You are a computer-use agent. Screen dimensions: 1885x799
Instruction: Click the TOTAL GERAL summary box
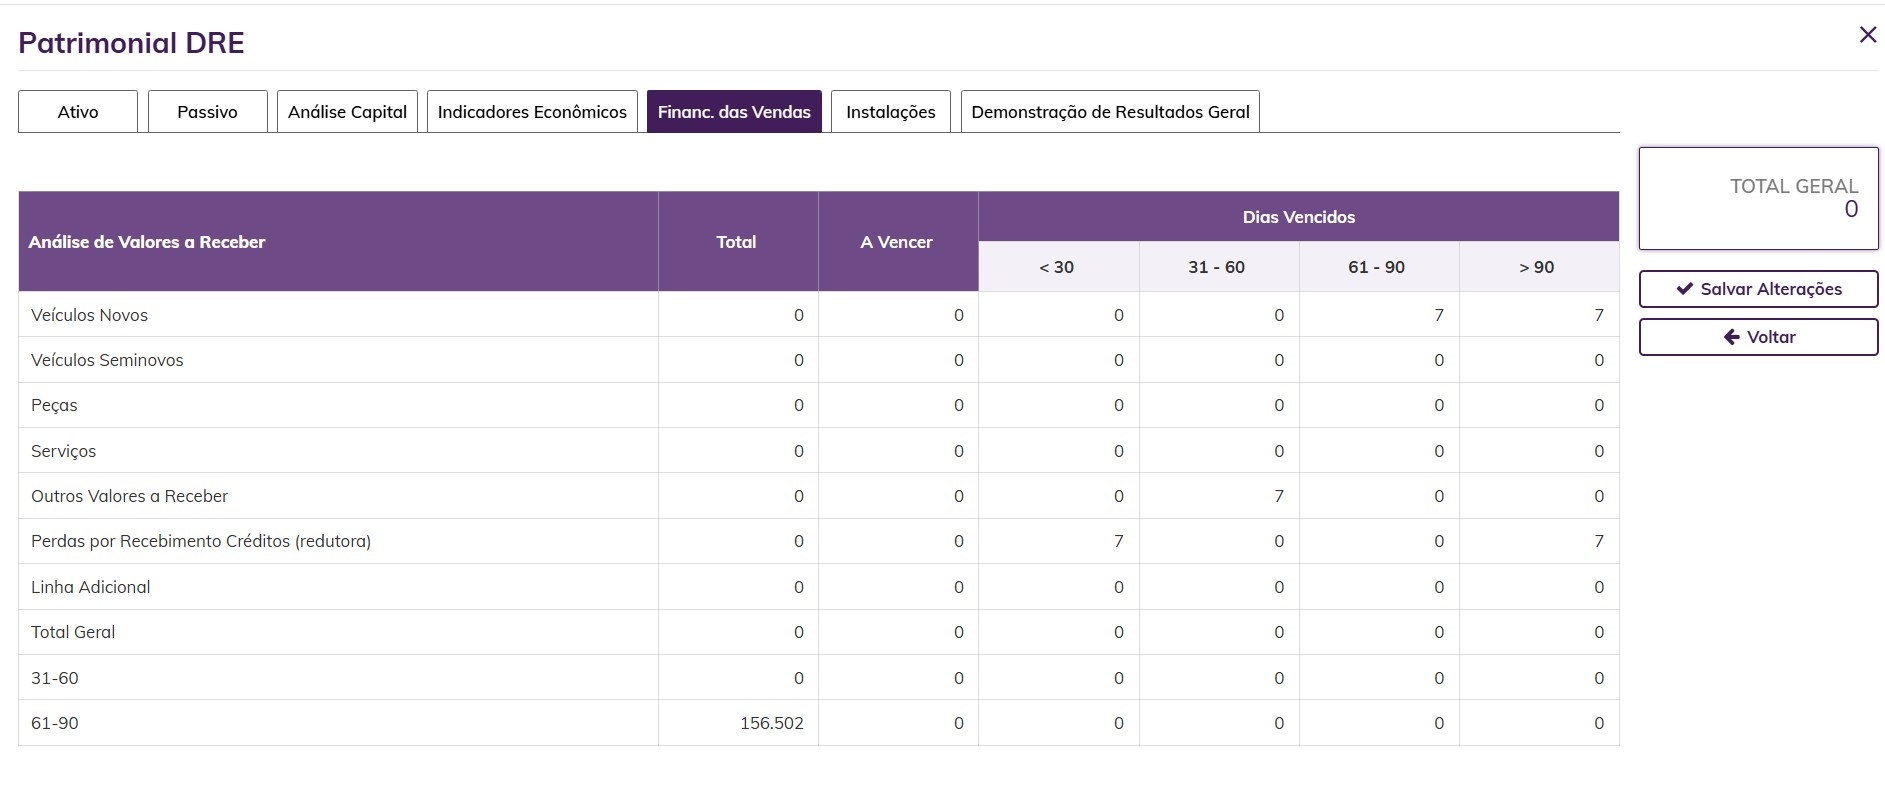pos(1758,198)
